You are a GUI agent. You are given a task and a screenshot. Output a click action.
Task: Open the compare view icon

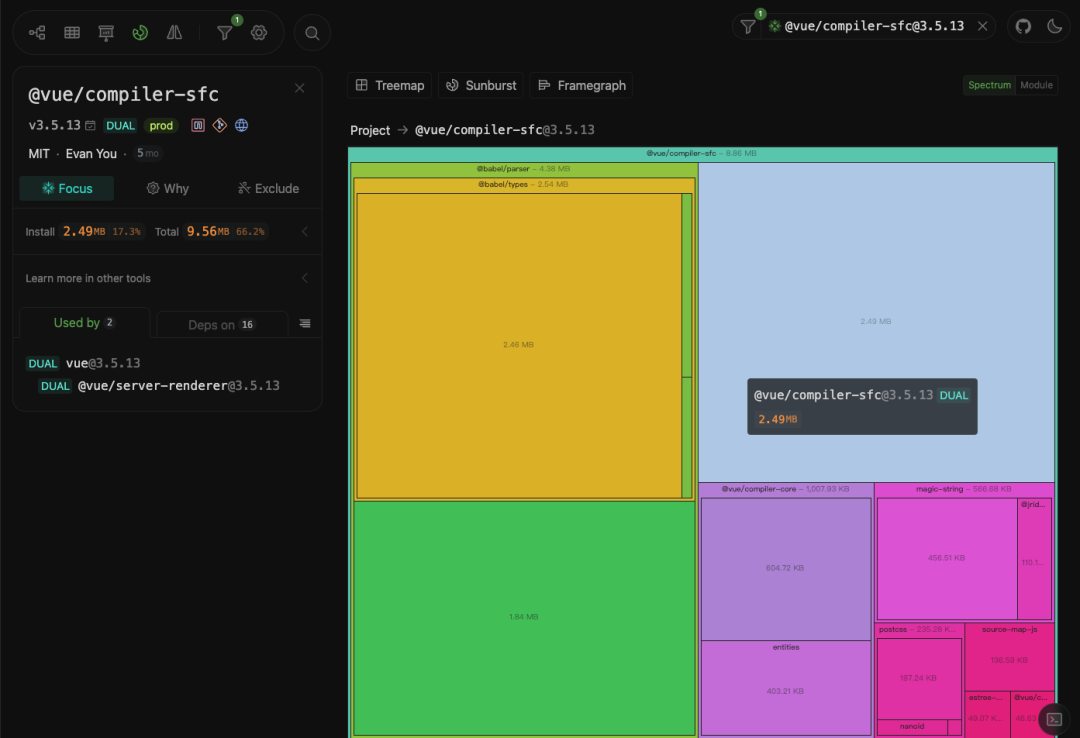point(174,32)
